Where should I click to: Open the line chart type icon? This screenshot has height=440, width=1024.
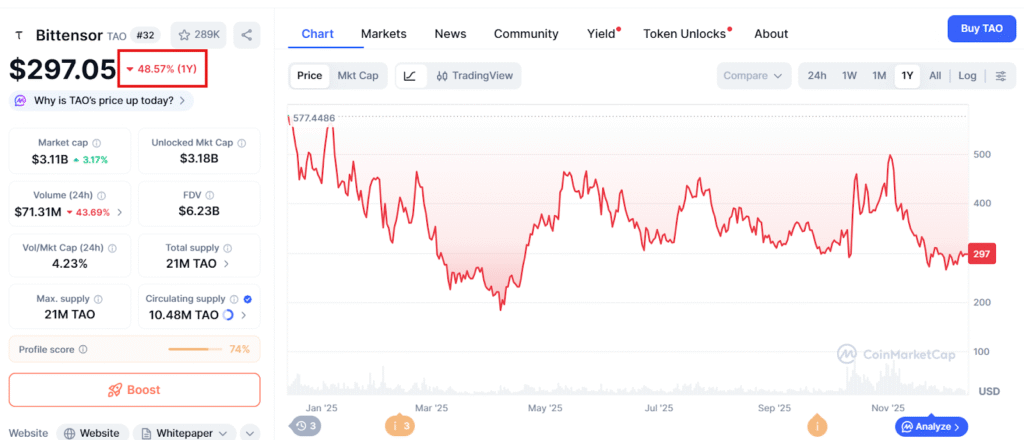pyautogui.click(x=410, y=76)
